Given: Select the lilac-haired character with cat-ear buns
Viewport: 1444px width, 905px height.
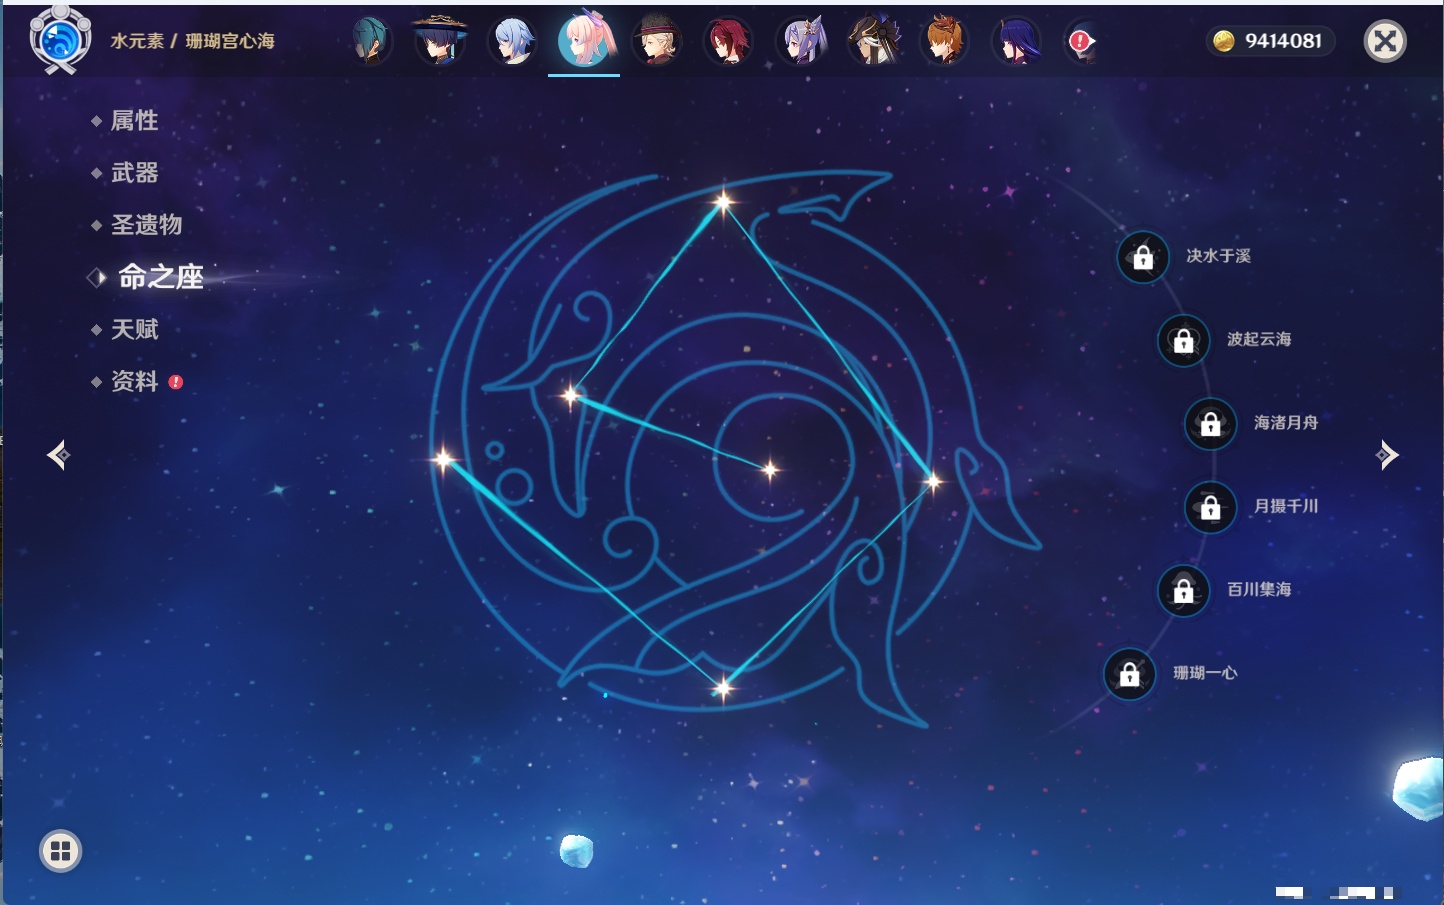Looking at the screenshot, I should pyautogui.click(x=802, y=41).
